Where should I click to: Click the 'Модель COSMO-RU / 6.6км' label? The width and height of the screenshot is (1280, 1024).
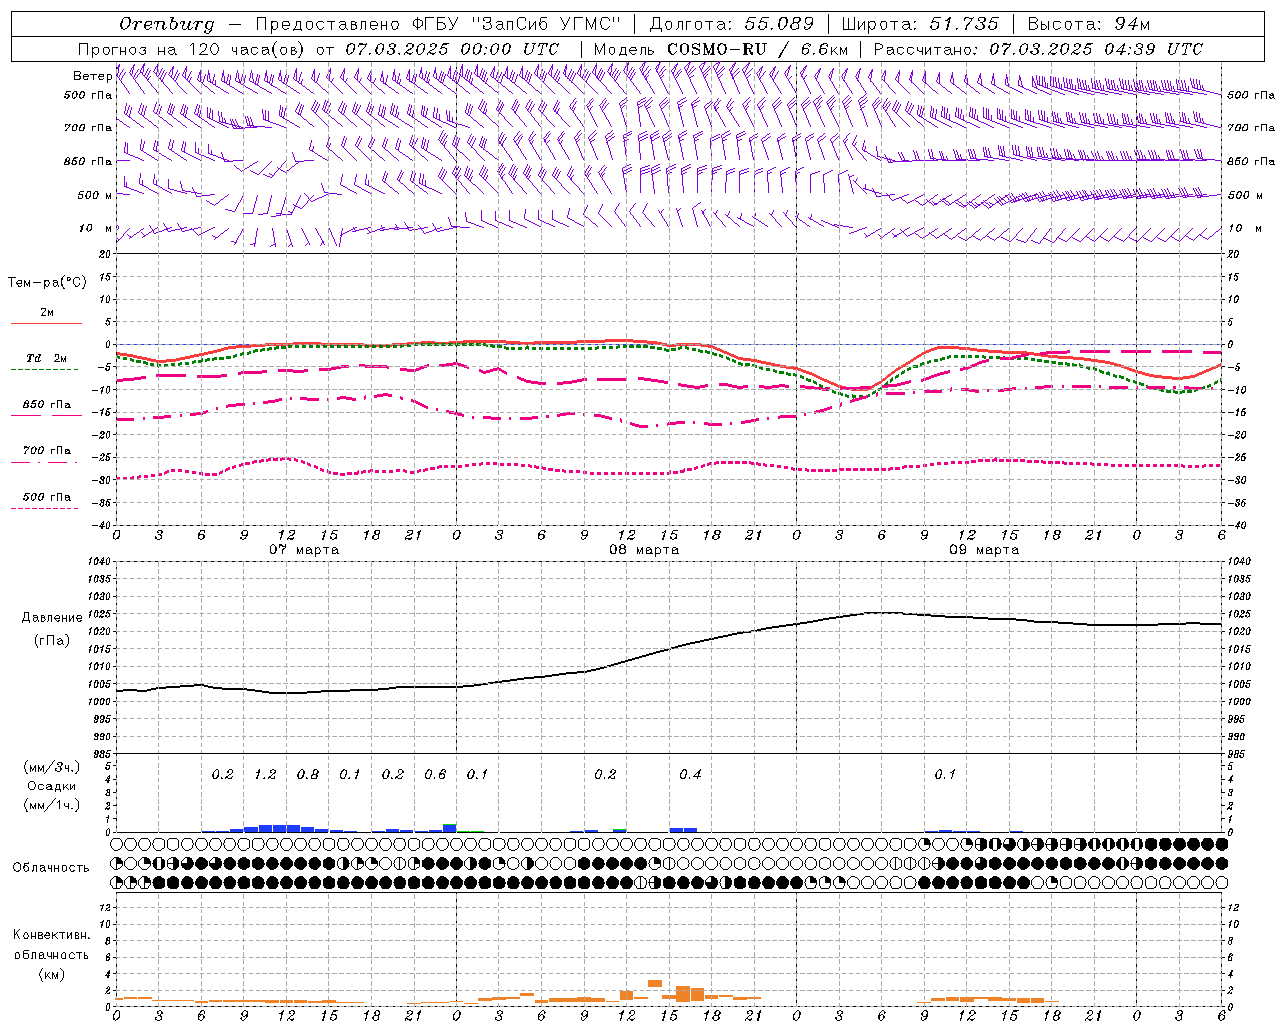[721, 49]
